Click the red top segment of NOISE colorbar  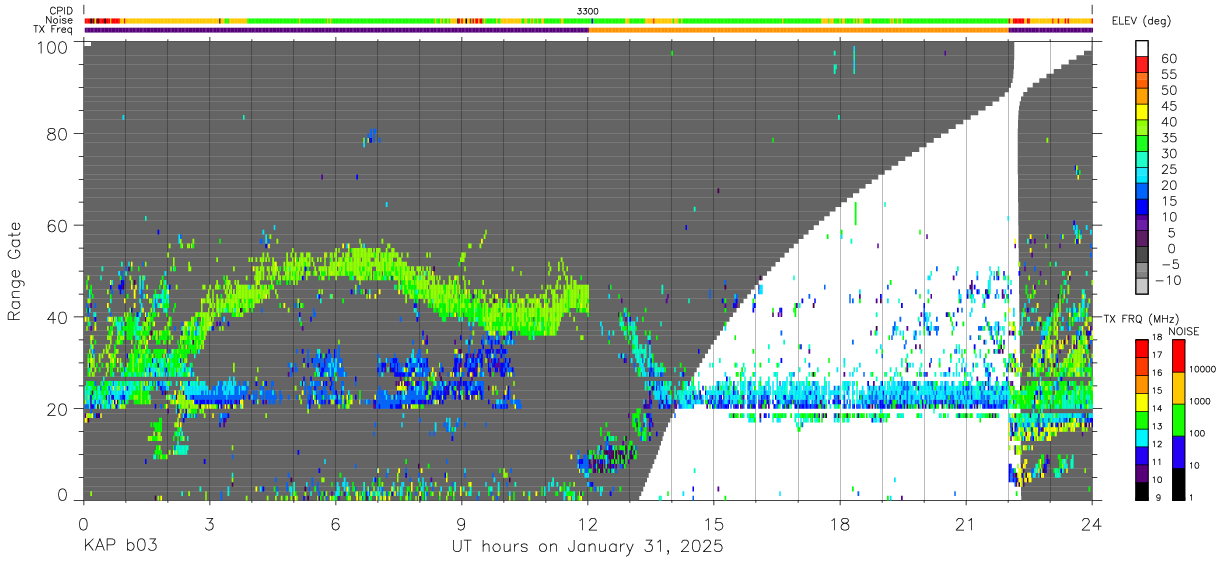[x=1178, y=355]
